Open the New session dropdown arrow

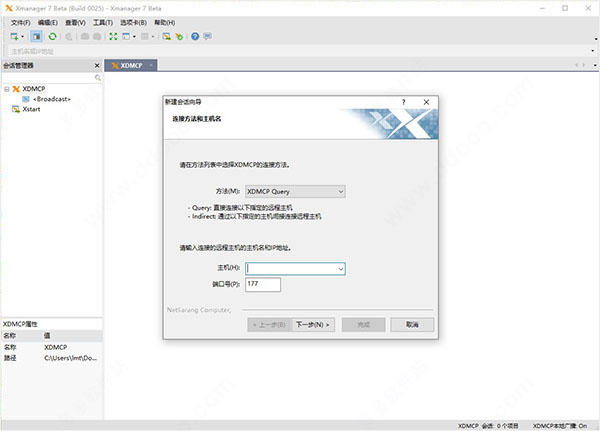(x=23, y=37)
